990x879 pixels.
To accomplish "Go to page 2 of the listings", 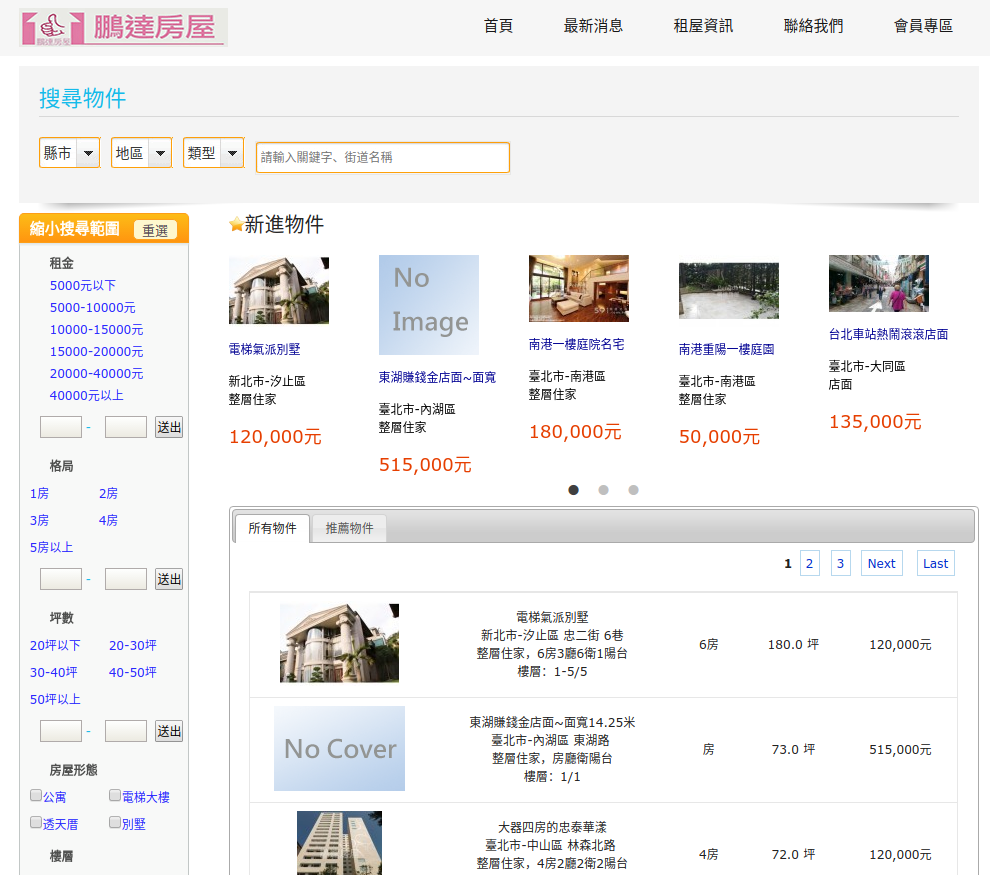I will click(x=809, y=563).
